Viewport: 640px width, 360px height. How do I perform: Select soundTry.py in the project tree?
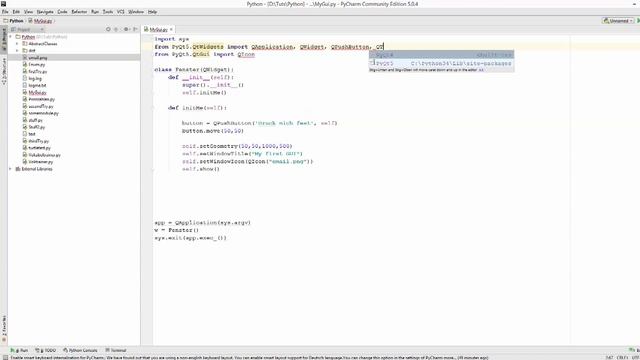pyautogui.click(x=41, y=106)
